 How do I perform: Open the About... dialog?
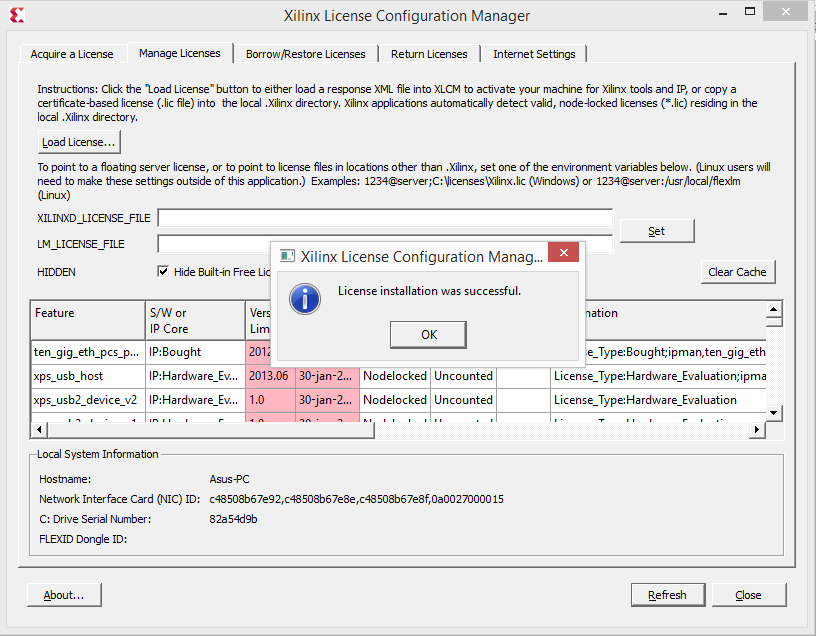point(64,595)
